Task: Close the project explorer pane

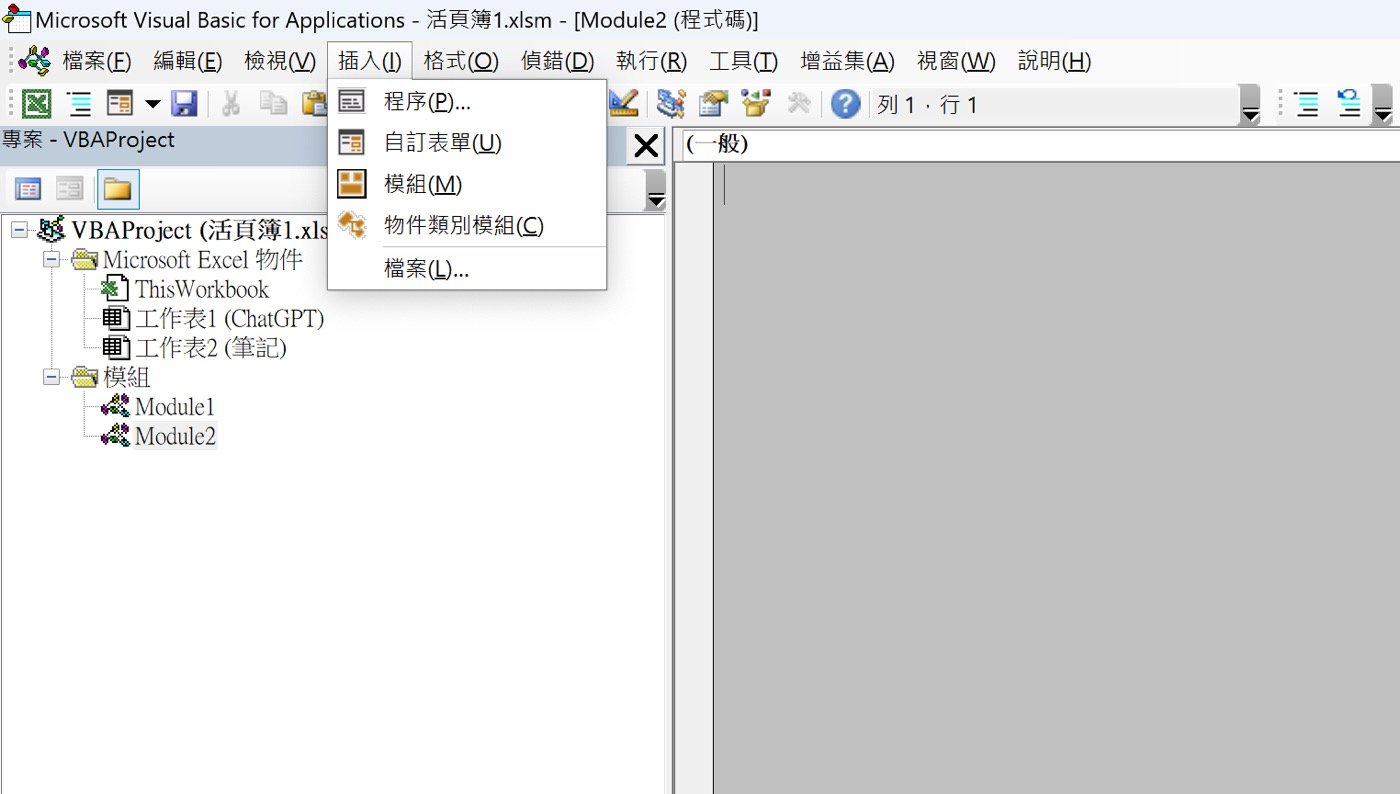Action: coord(646,147)
